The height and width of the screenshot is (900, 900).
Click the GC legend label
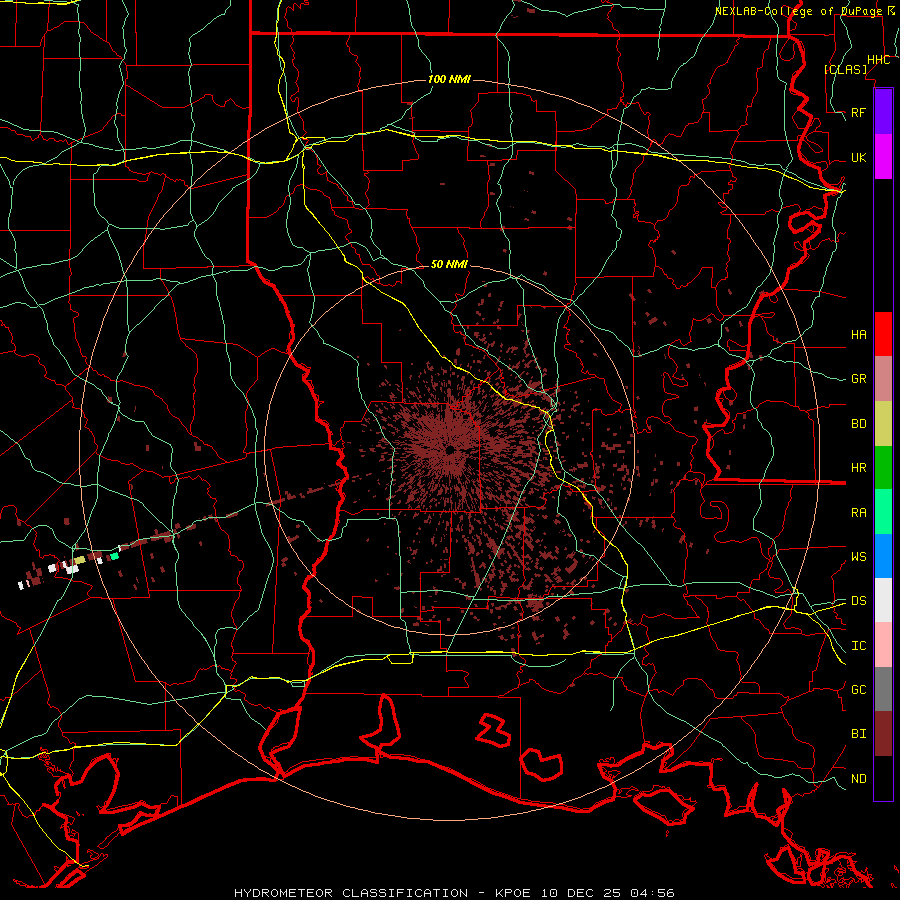859,689
